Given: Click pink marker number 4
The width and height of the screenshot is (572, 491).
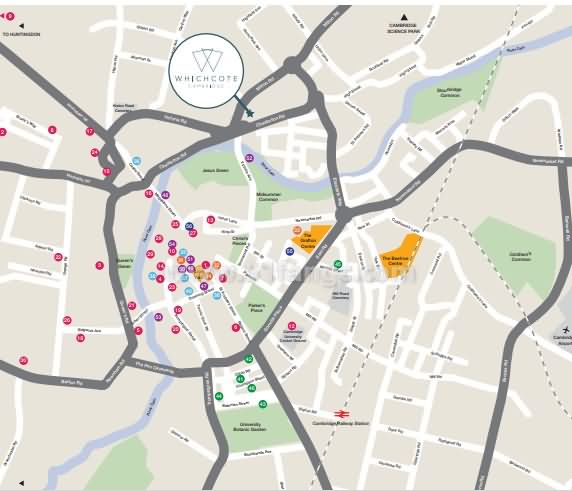Looking at the screenshot, I should click(160, 279).
